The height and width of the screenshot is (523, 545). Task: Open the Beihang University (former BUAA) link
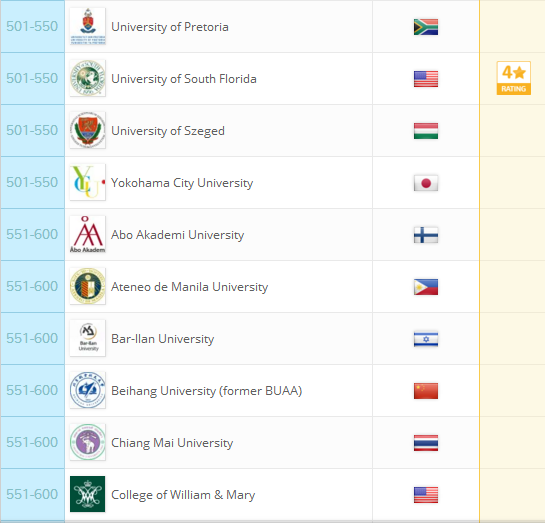click(x=206, y=391)
